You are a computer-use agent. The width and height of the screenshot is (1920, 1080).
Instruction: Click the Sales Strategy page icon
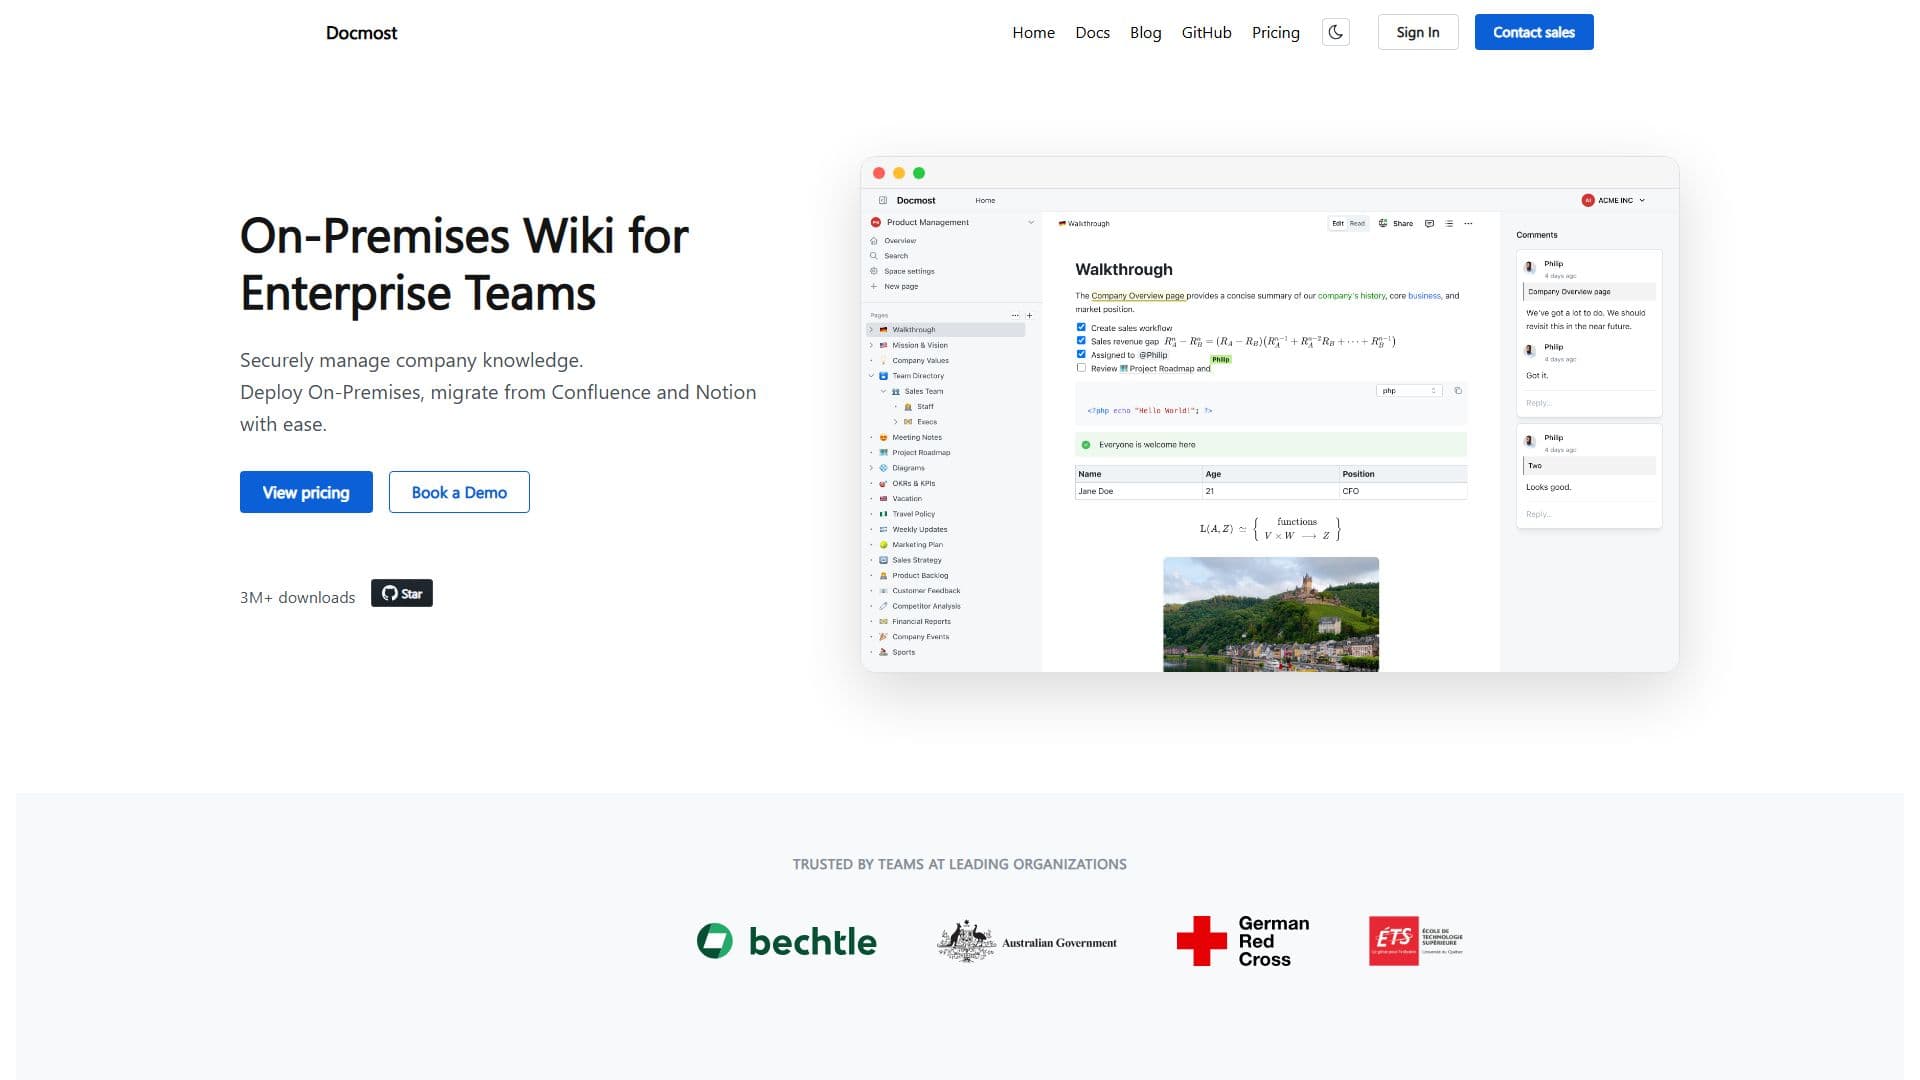pyautogui.click(x=883, y=560)
